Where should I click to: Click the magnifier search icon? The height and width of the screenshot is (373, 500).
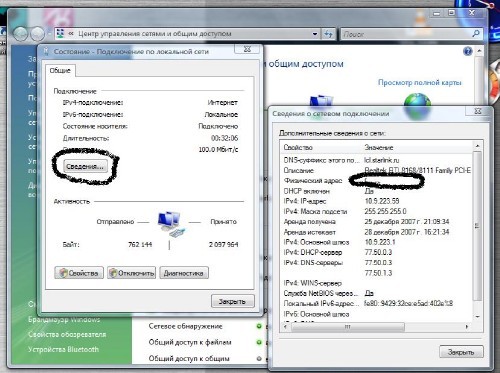point(476,34)
